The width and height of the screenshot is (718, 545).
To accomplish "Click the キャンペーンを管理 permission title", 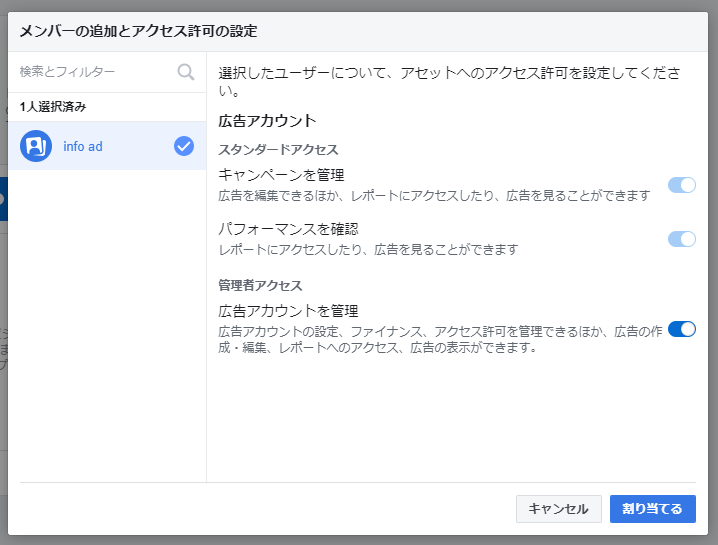I will (x=281, y=175).
